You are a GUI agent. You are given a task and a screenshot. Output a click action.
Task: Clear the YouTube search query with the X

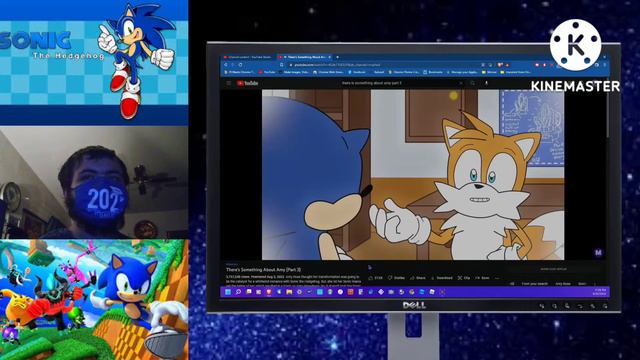461,83
